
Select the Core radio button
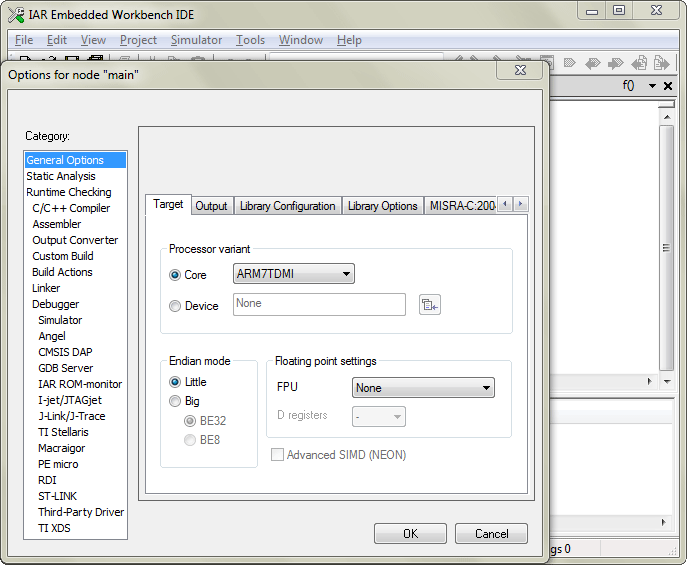pos(175,275)
